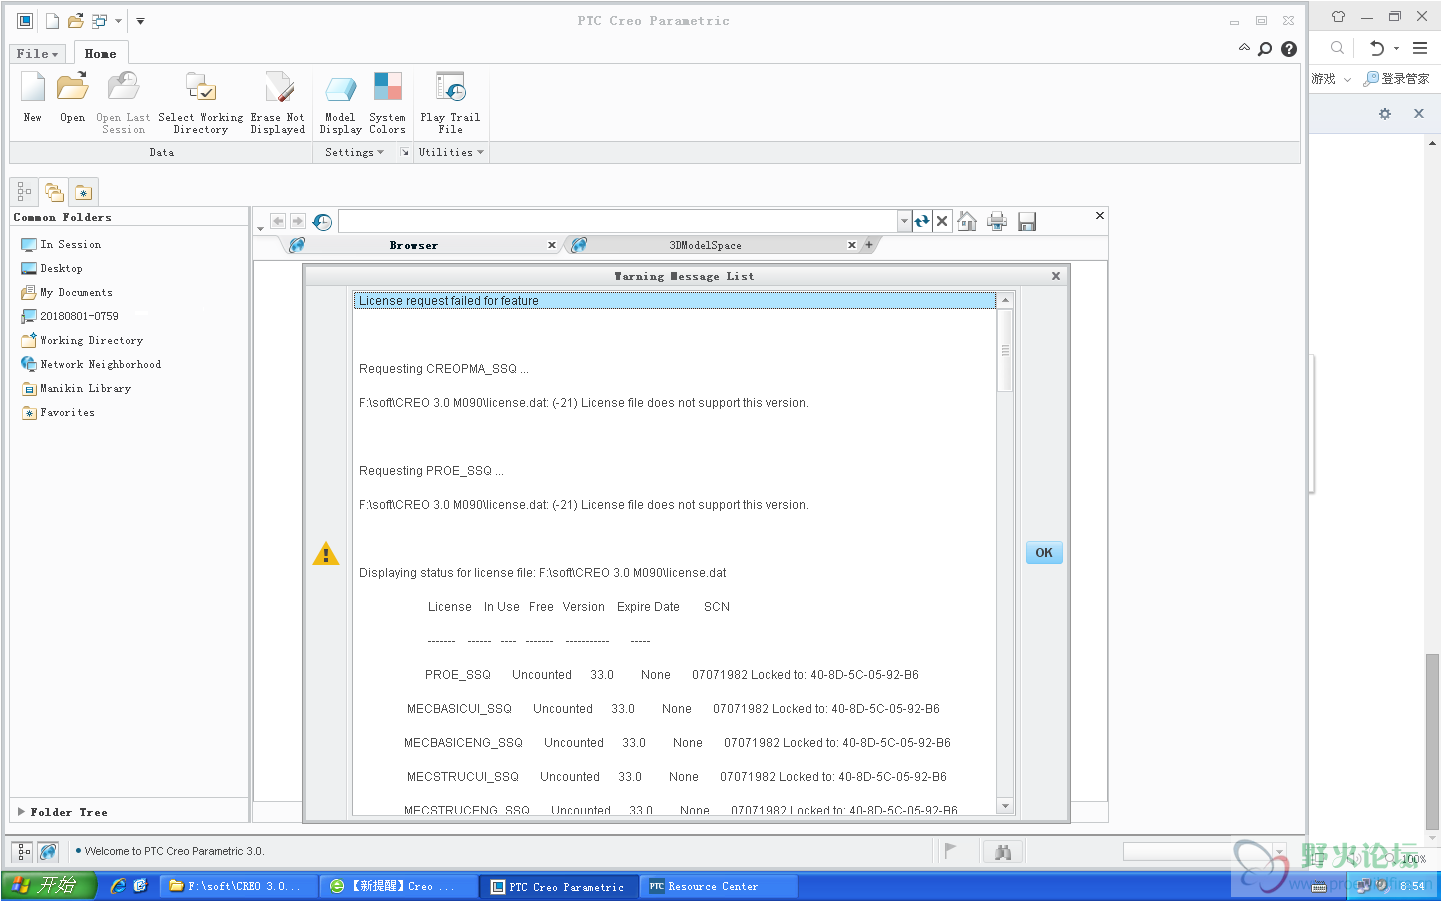This screenshot has width=1442, height=902.
Task: Click quick access Windows switch icon
Action: tap(99, 20)
